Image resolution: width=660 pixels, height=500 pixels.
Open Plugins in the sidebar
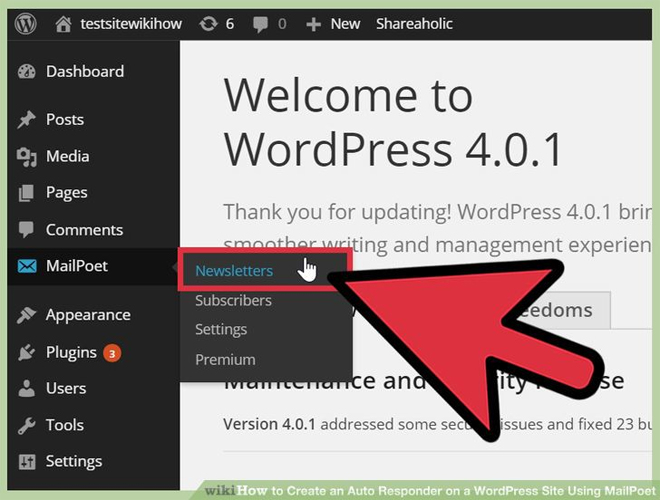(71, 353)
